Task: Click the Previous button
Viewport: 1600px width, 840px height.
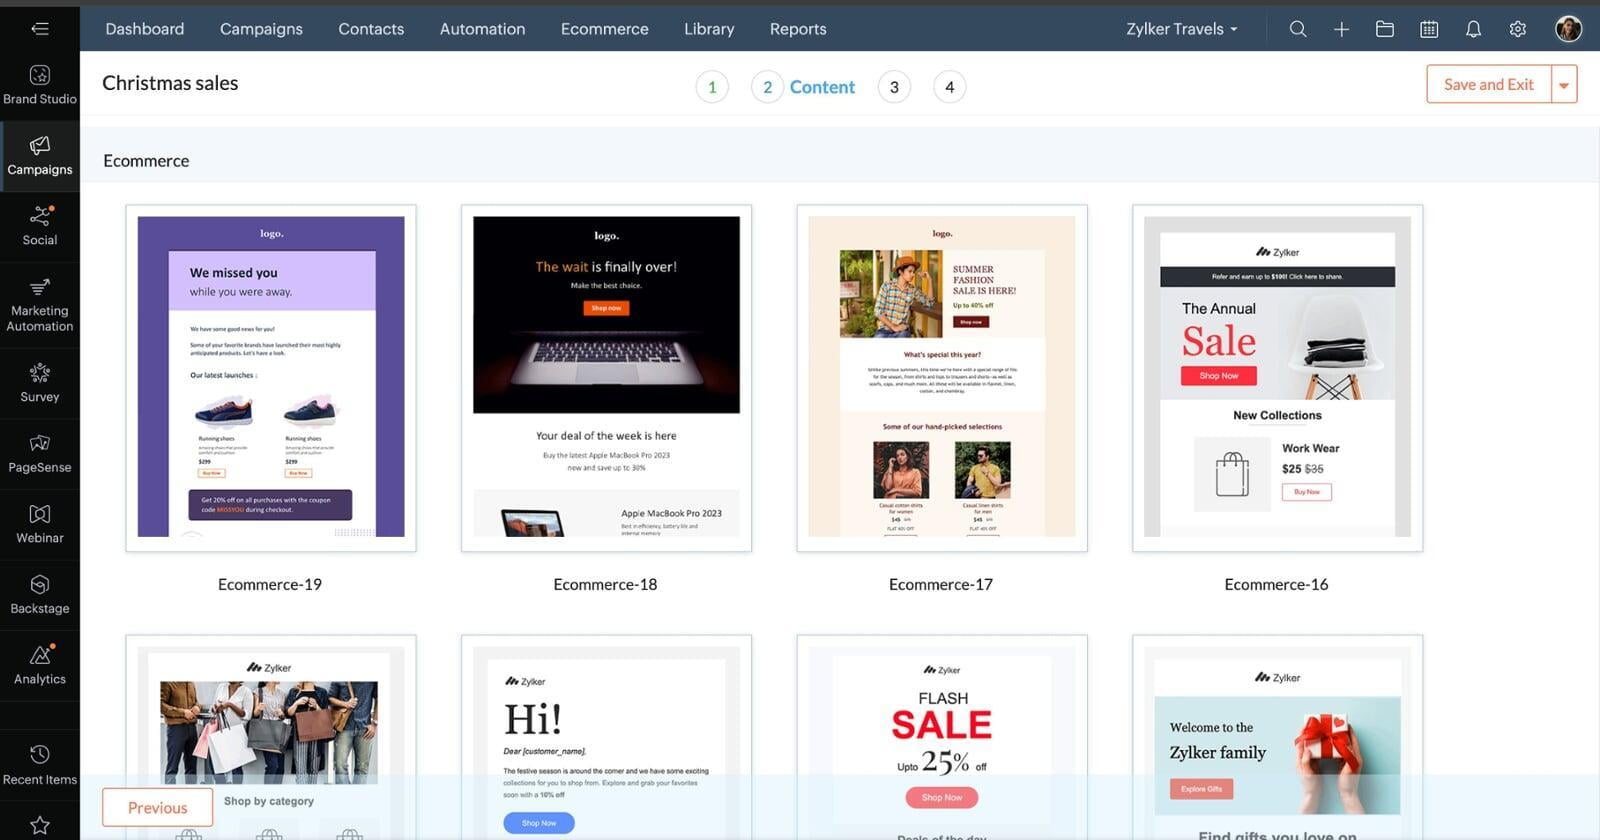Action: coord(157,808)
